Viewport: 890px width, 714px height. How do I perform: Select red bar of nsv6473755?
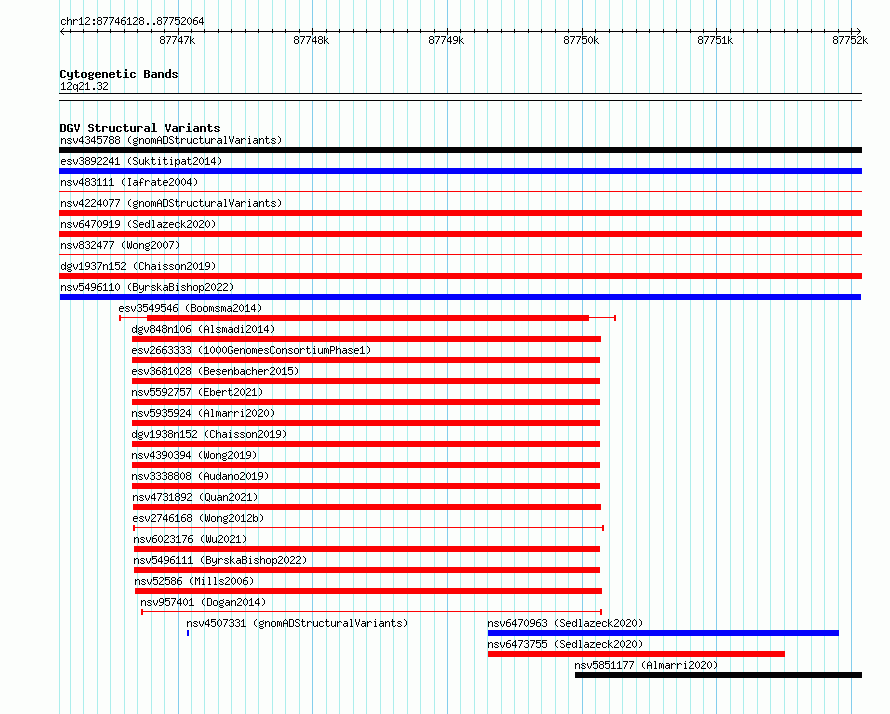pyautogui.click(x=636, y=654)
